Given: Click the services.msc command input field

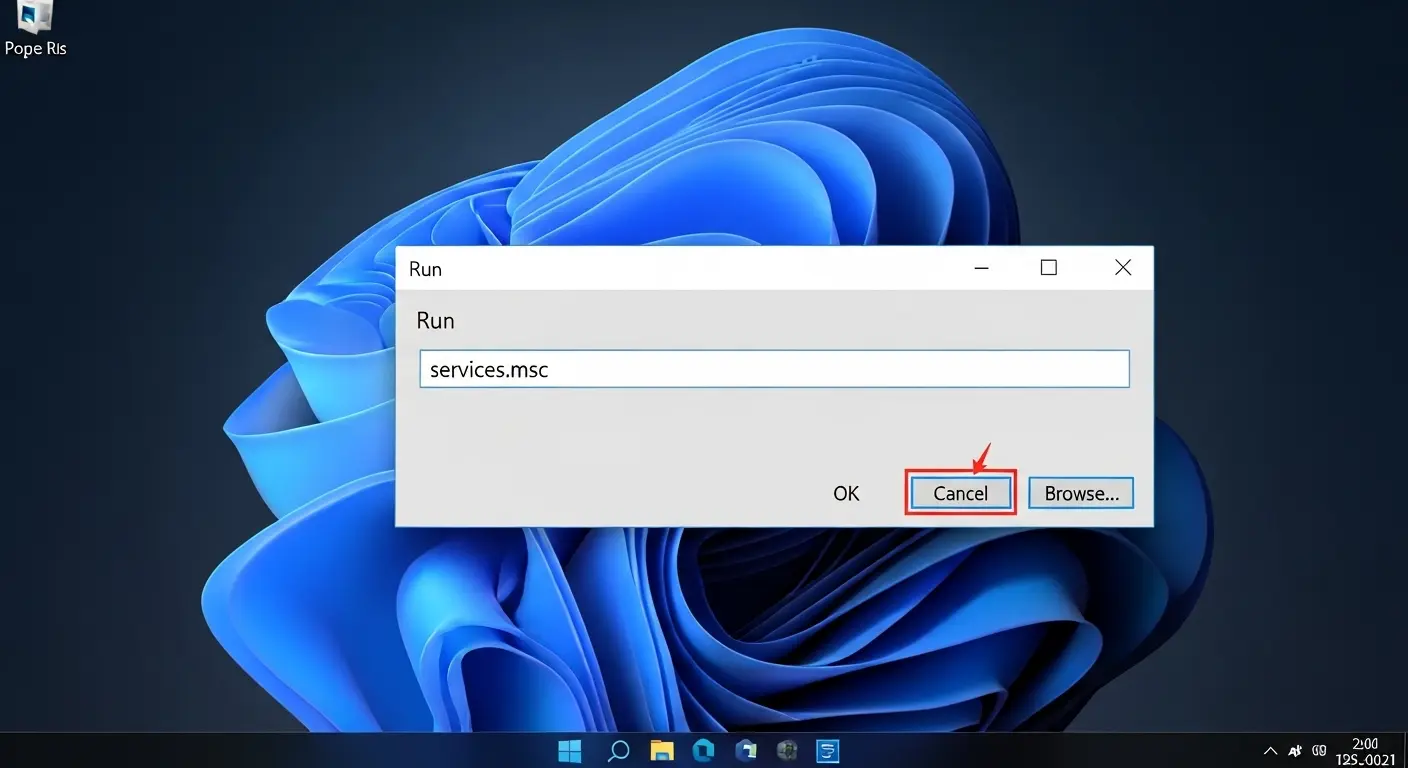Looking at the screenshot, I should 774,369.
